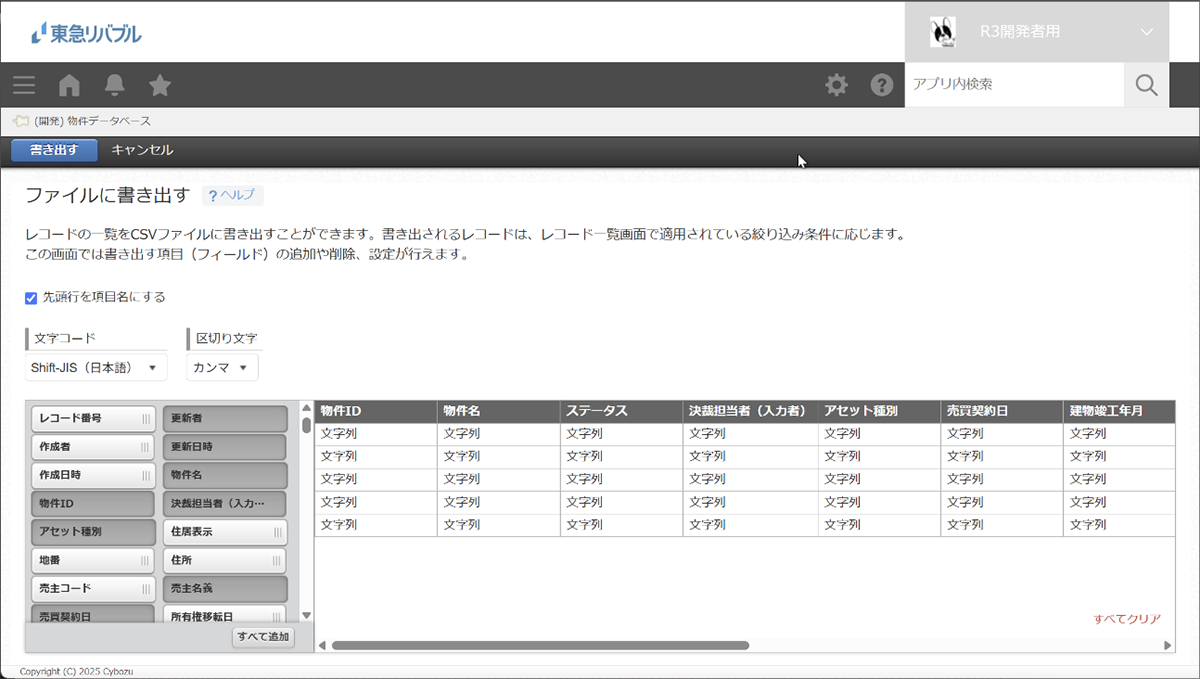
Task: Click the すべてクリア link
Action: click(1127, 619)
